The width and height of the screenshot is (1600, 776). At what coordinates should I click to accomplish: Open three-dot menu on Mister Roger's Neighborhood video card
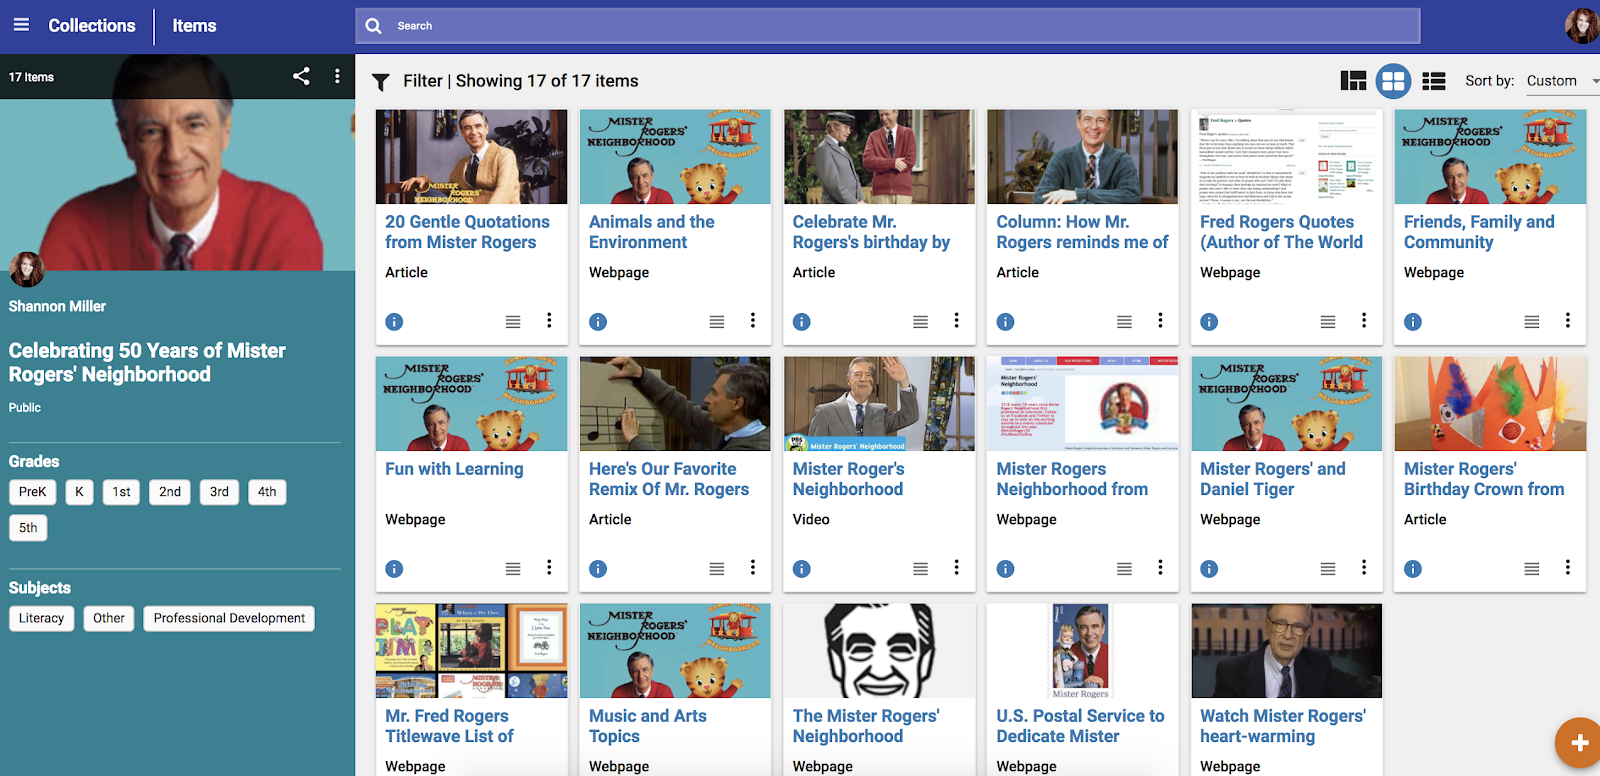[956, 567]
